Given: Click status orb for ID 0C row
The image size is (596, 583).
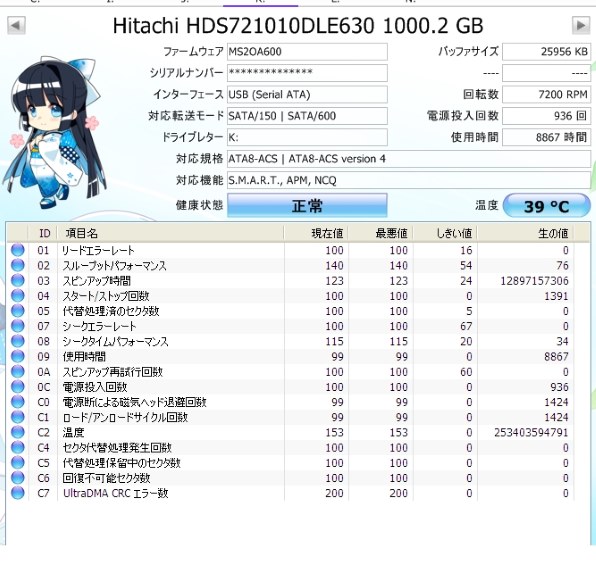Looking at the screenshot, I should click(x=17, y=387).
